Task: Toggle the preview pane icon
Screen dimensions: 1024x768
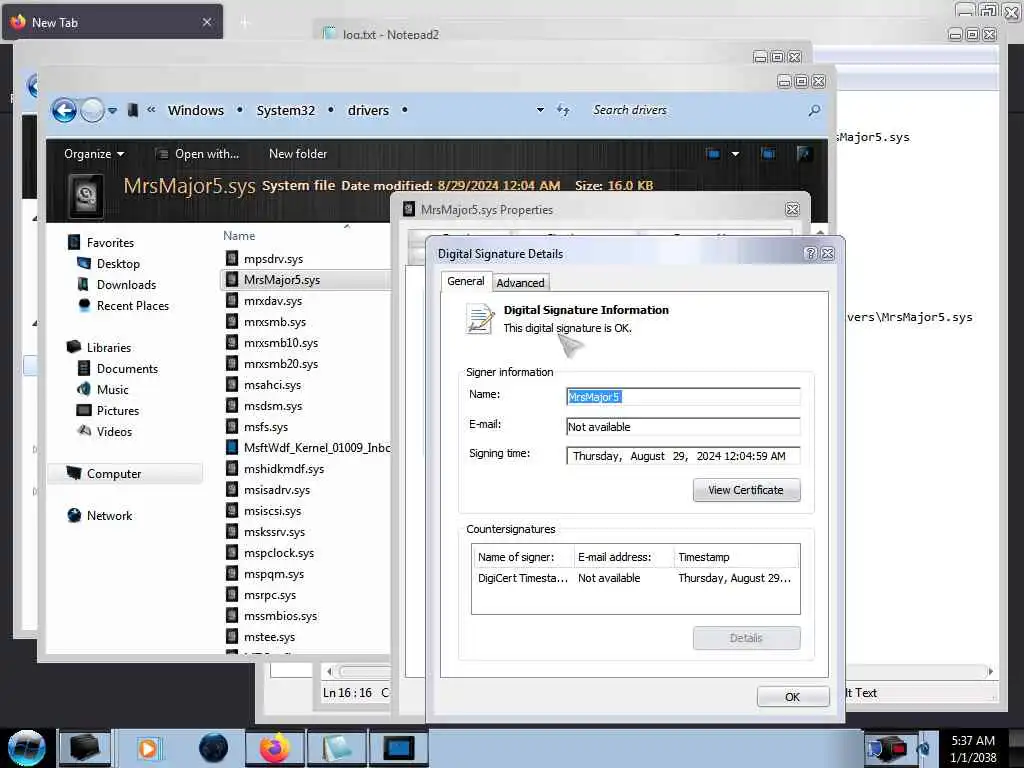Action: pos(769,154)
